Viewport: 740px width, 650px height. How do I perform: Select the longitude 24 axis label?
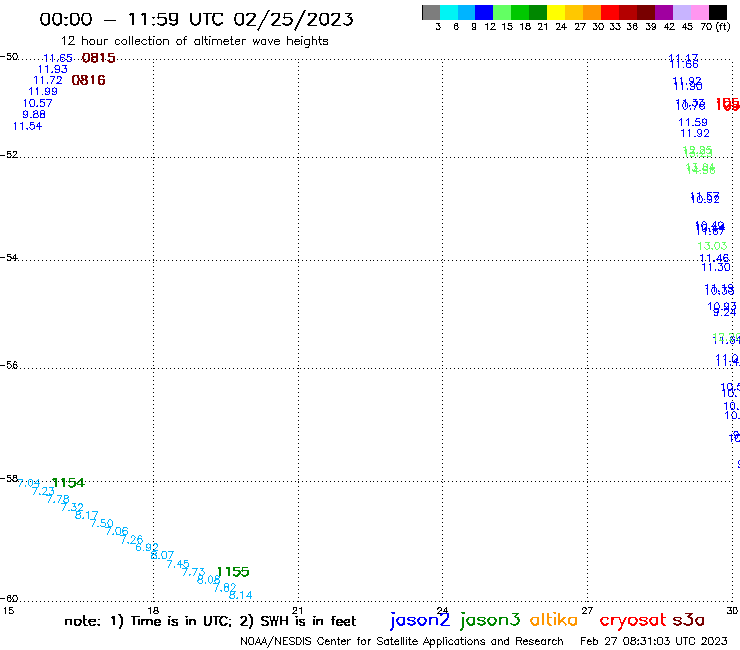pyautogui.click(x=442, y=610)
